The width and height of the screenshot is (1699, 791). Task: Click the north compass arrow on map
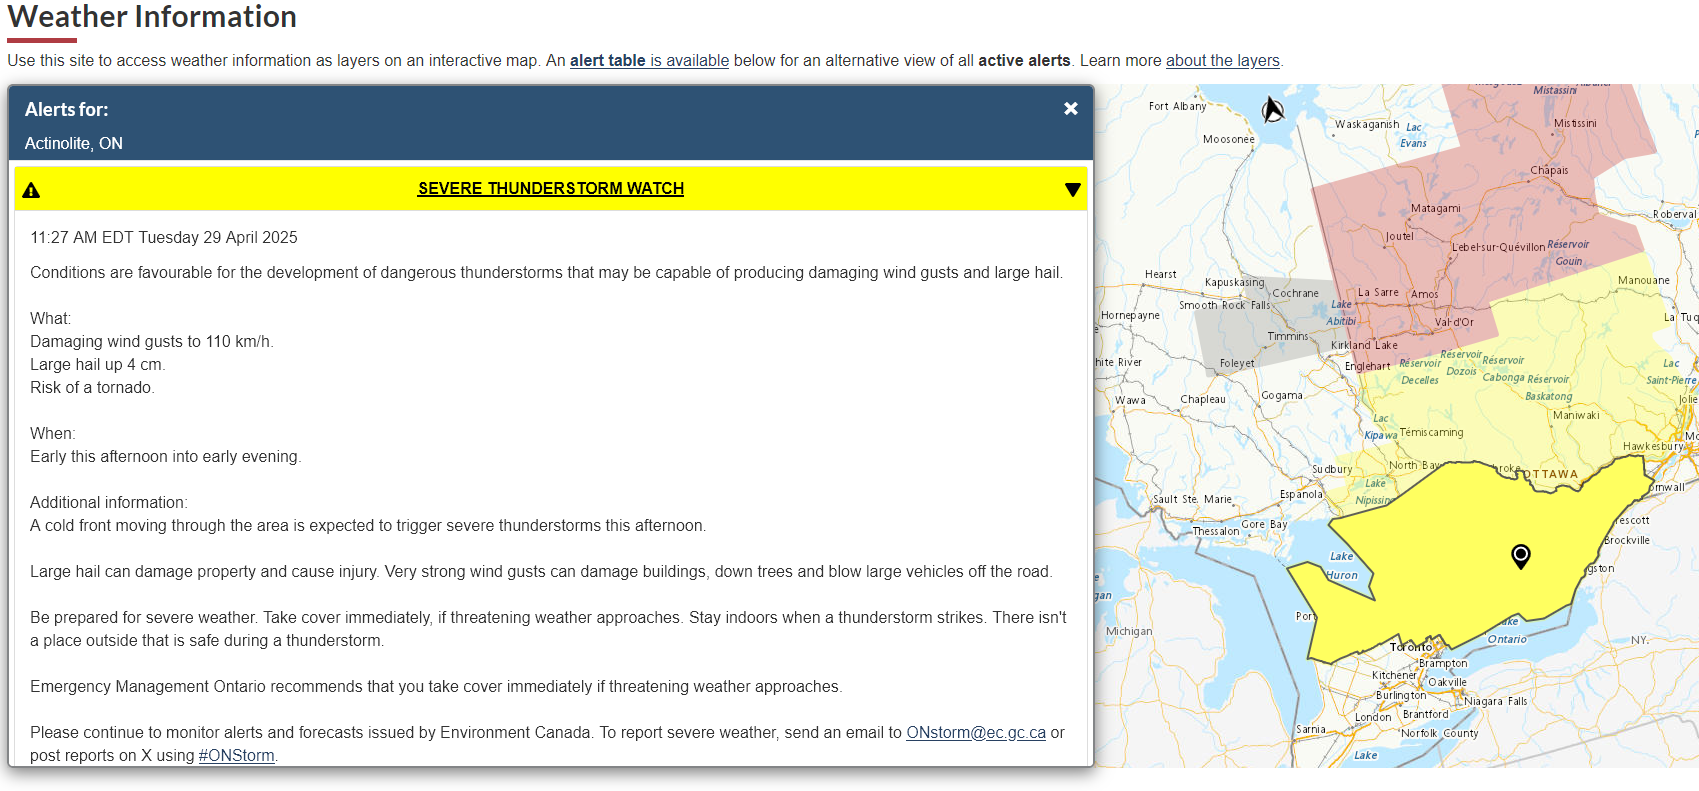(x=1272, y=109)
